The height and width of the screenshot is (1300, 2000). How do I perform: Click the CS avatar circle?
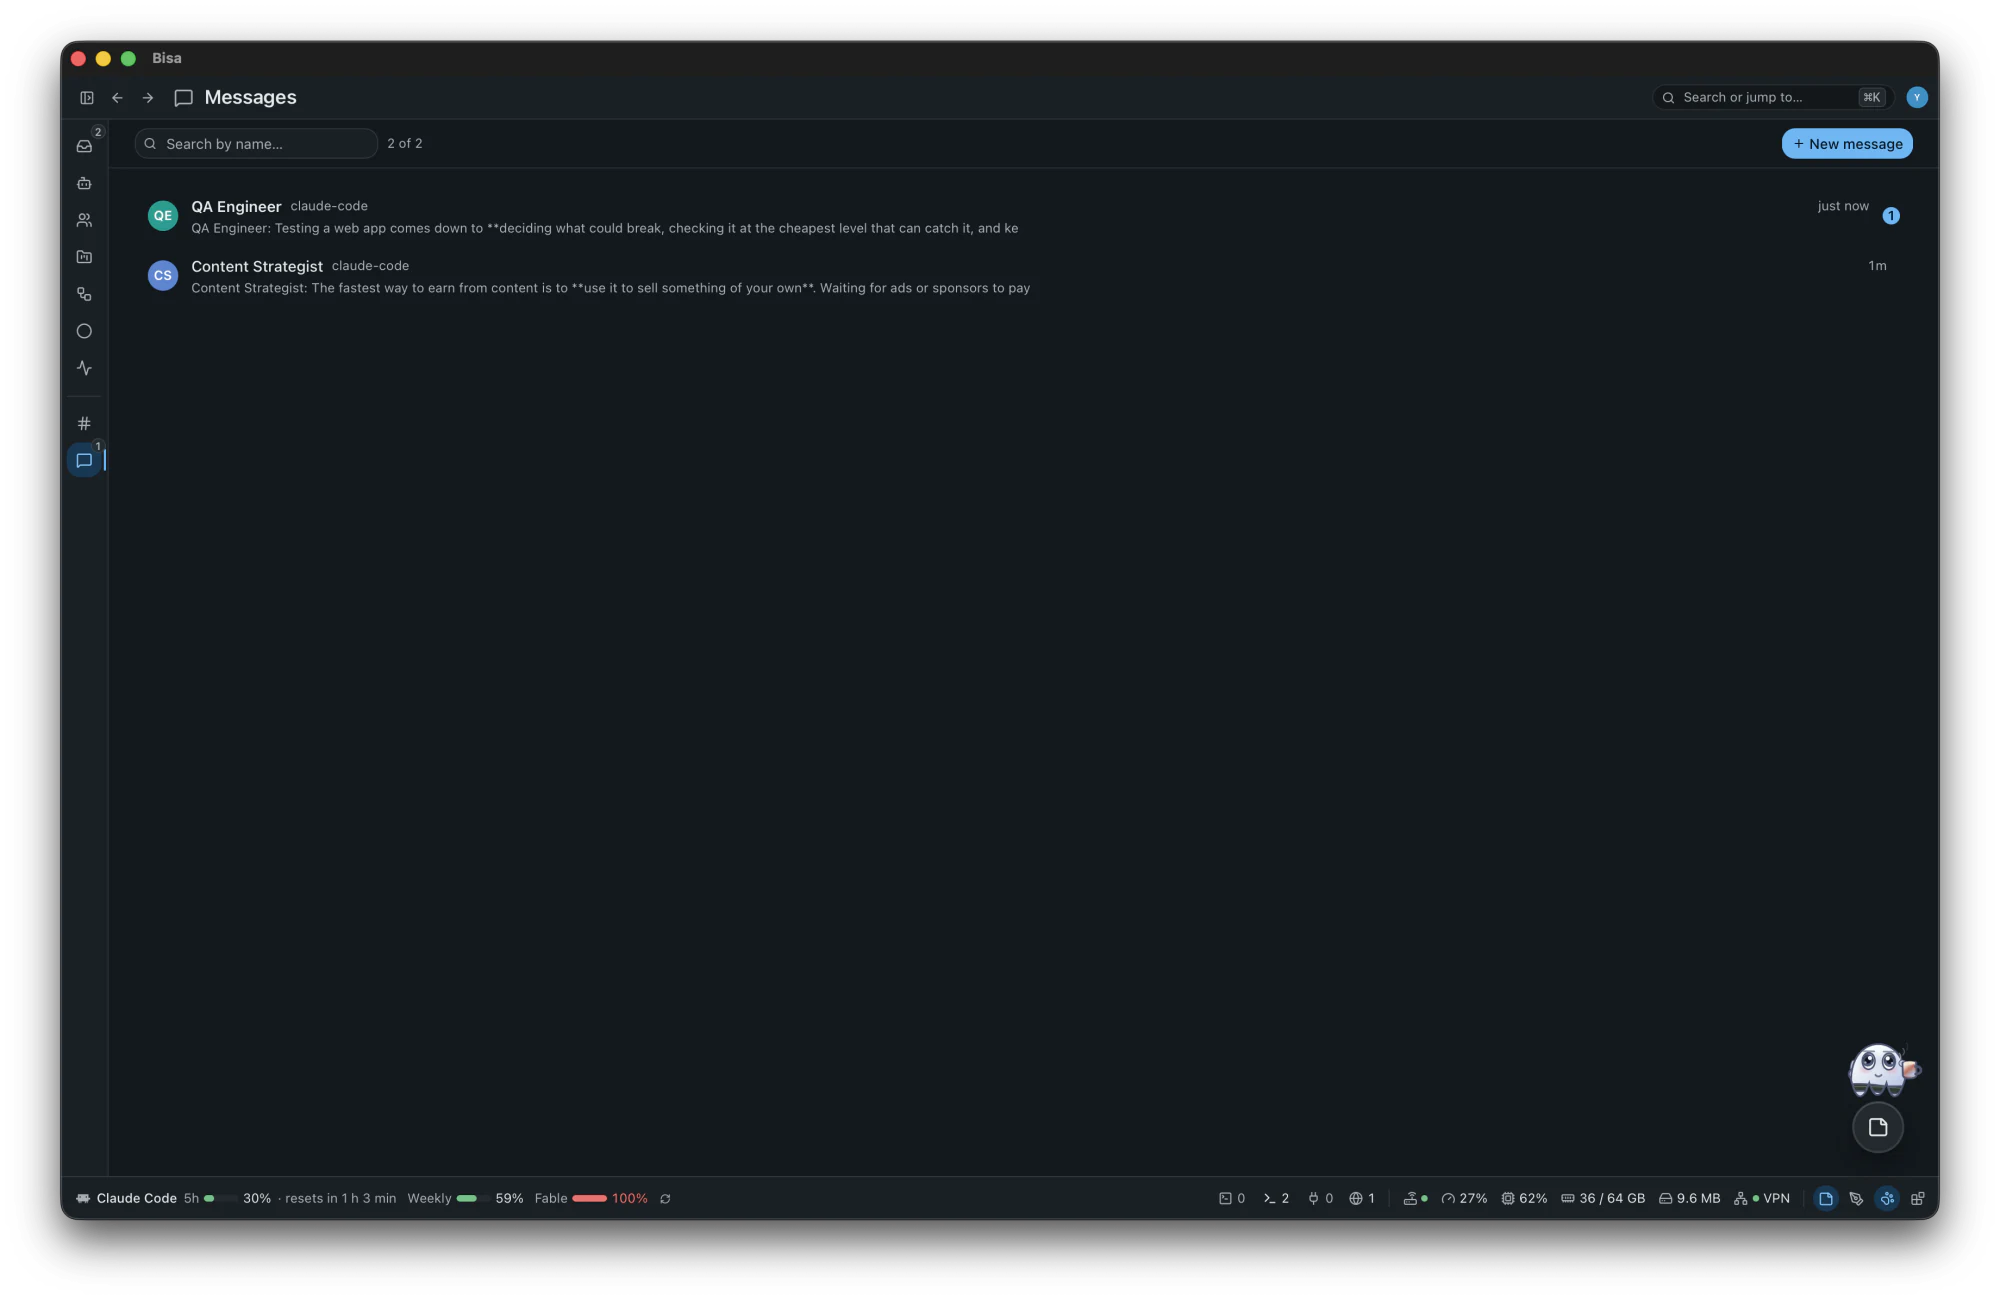coord(163,276)
